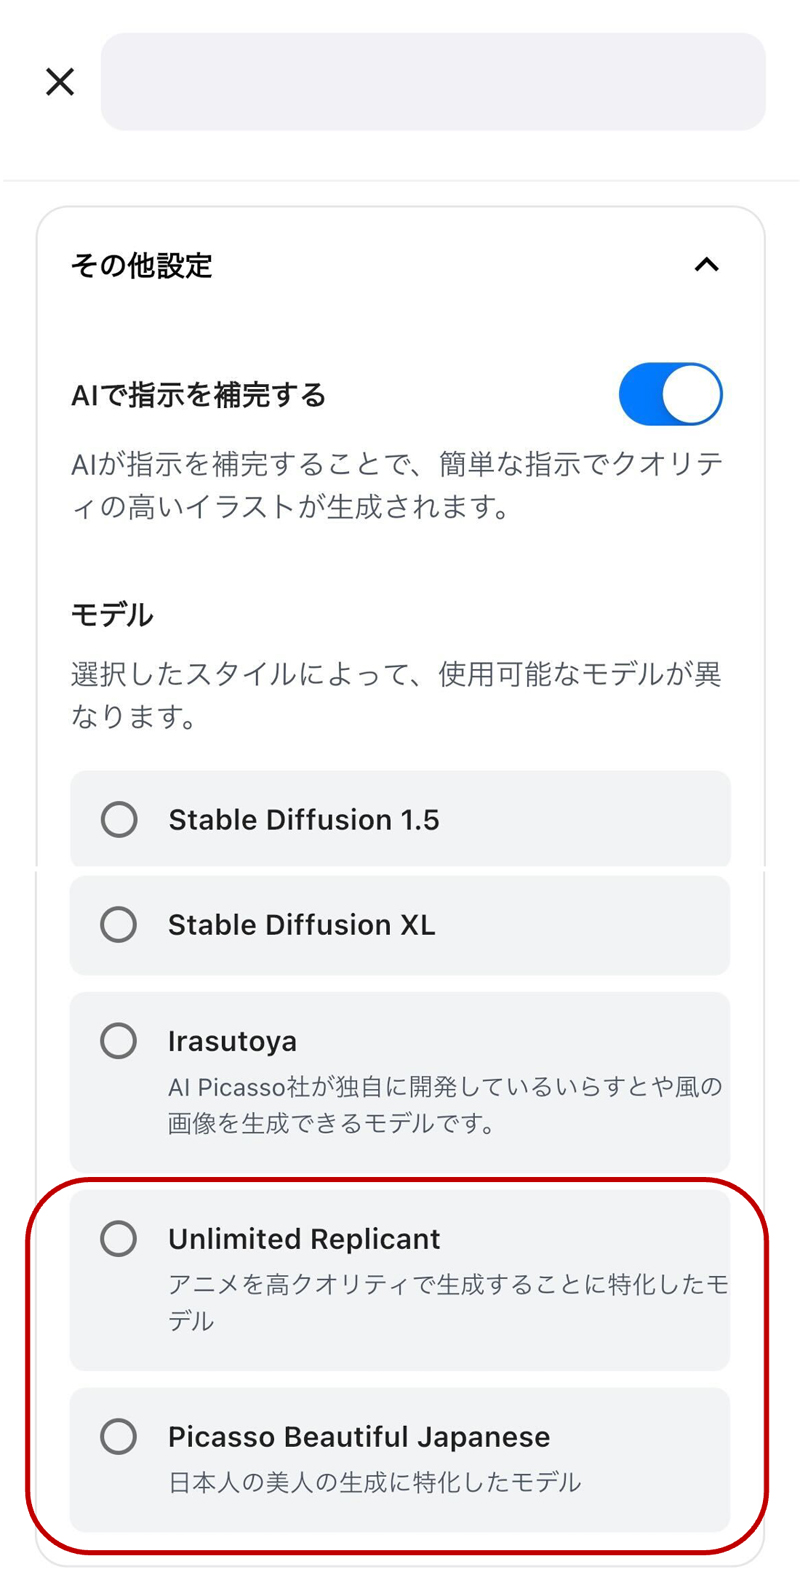Select the Stable Diffusion XL radio circle
The width and height of the screenshot is (800, 1580).
coord(119,925)
